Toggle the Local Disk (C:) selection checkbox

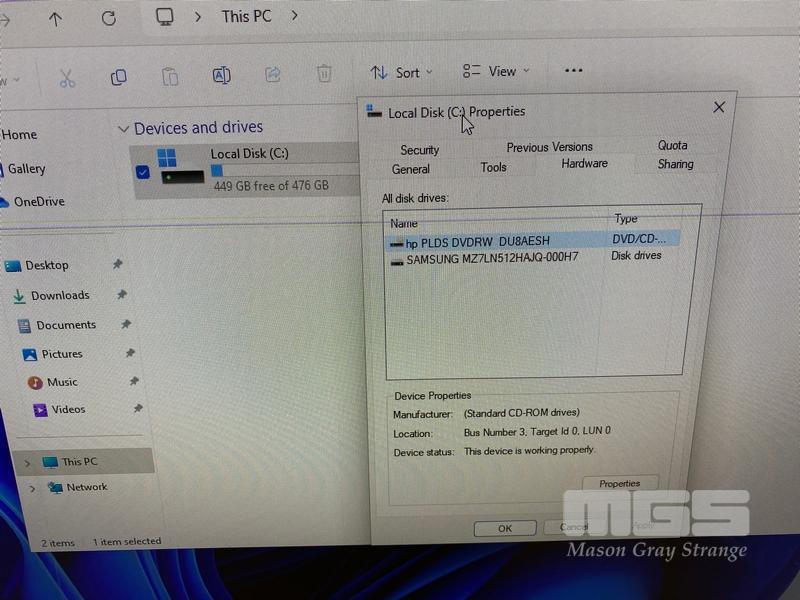[x=142, y=172]
